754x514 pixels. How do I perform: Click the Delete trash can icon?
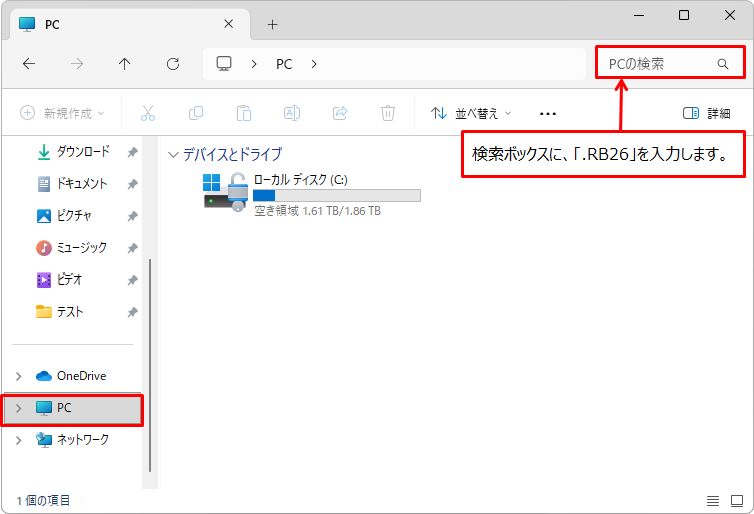(x=388, y=113)
